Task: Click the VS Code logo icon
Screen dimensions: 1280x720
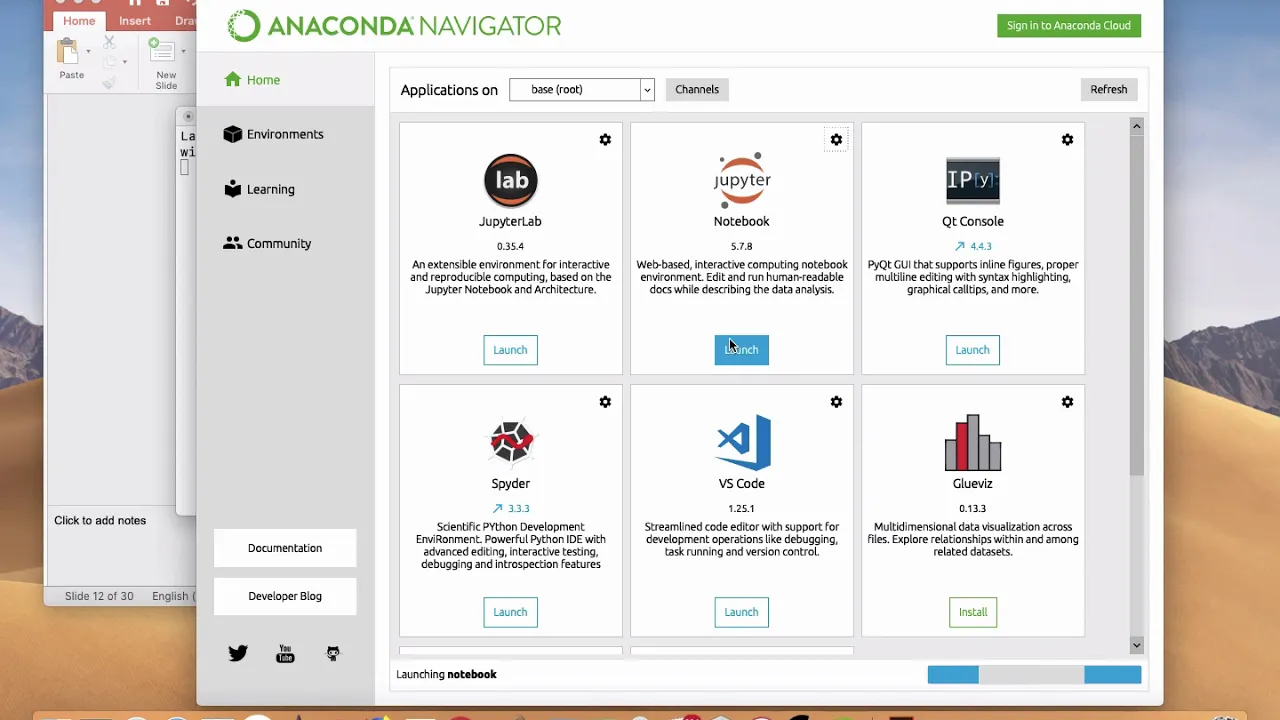Action: point(744,442)
